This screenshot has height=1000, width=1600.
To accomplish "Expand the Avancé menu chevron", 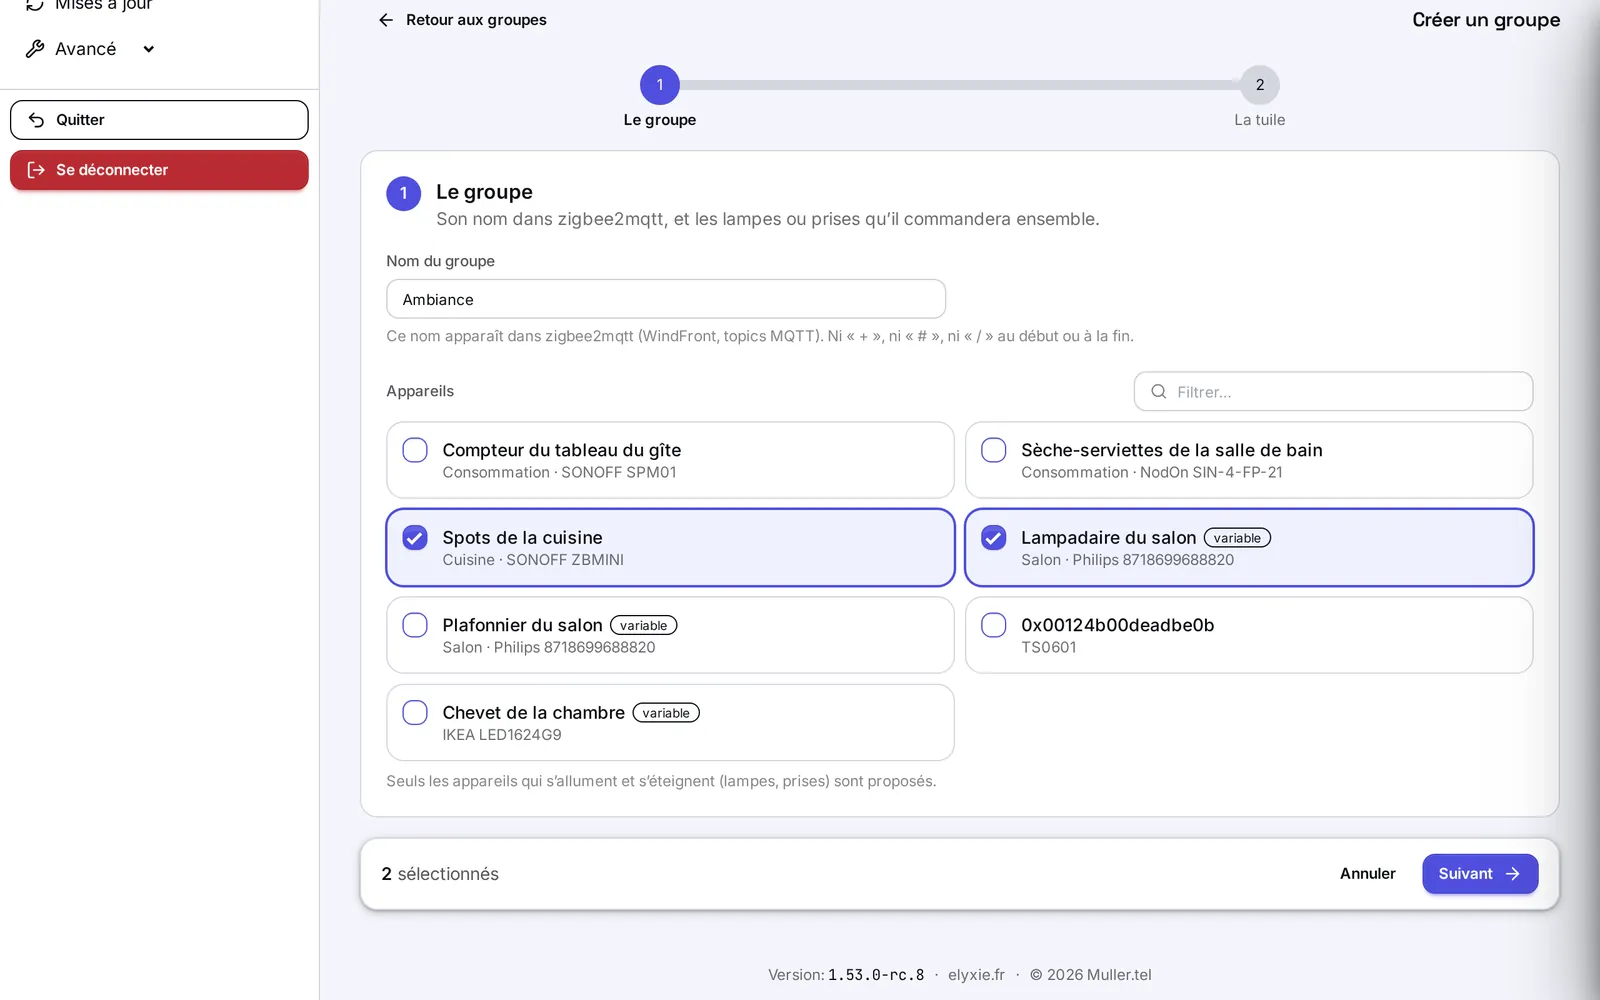I will 149,49.
